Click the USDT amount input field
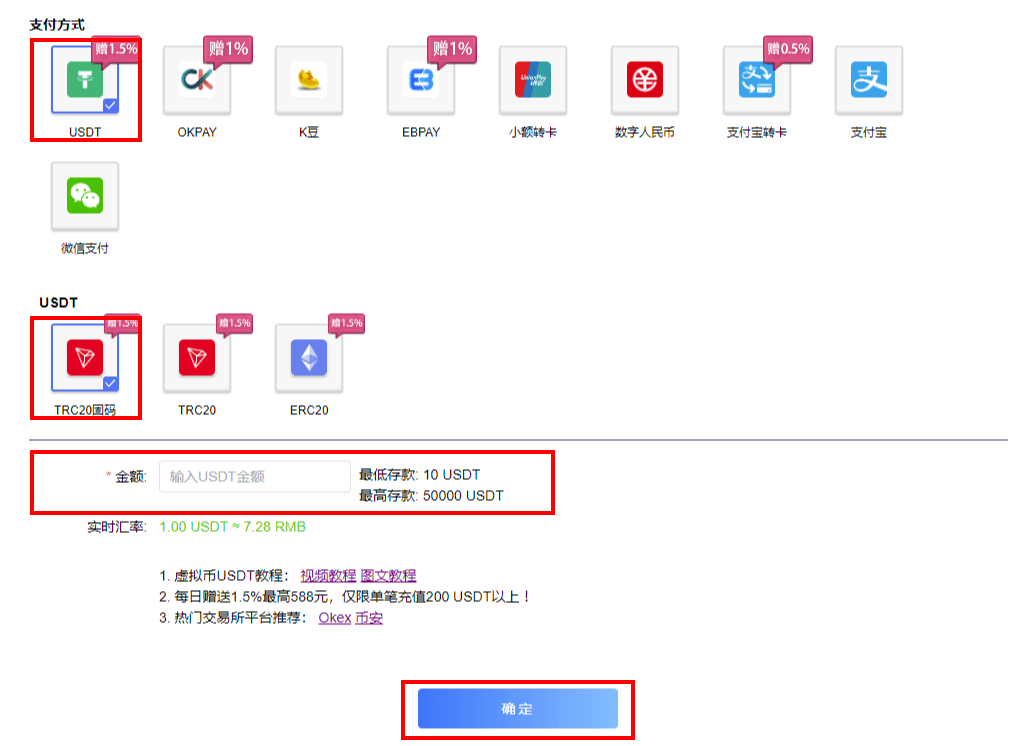Image resolution: width=1035 pixels, height=746 pixels. 254,477
